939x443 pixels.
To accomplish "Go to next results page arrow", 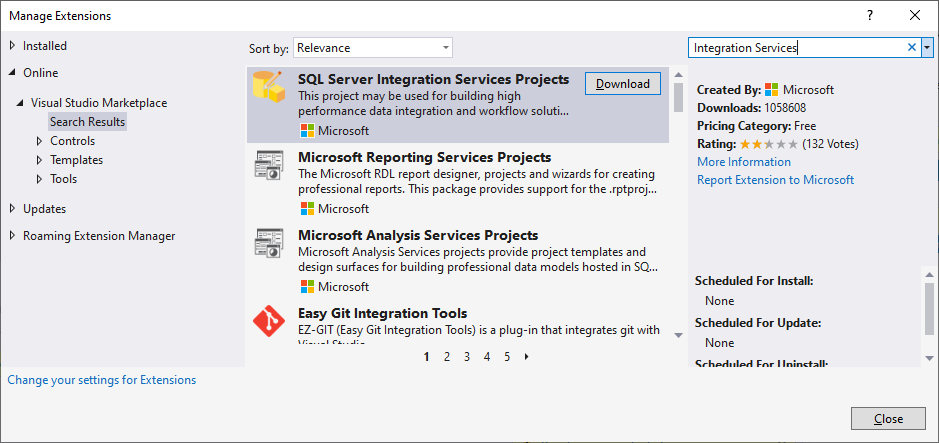I will pyautogui.click(x=527, y=356).
